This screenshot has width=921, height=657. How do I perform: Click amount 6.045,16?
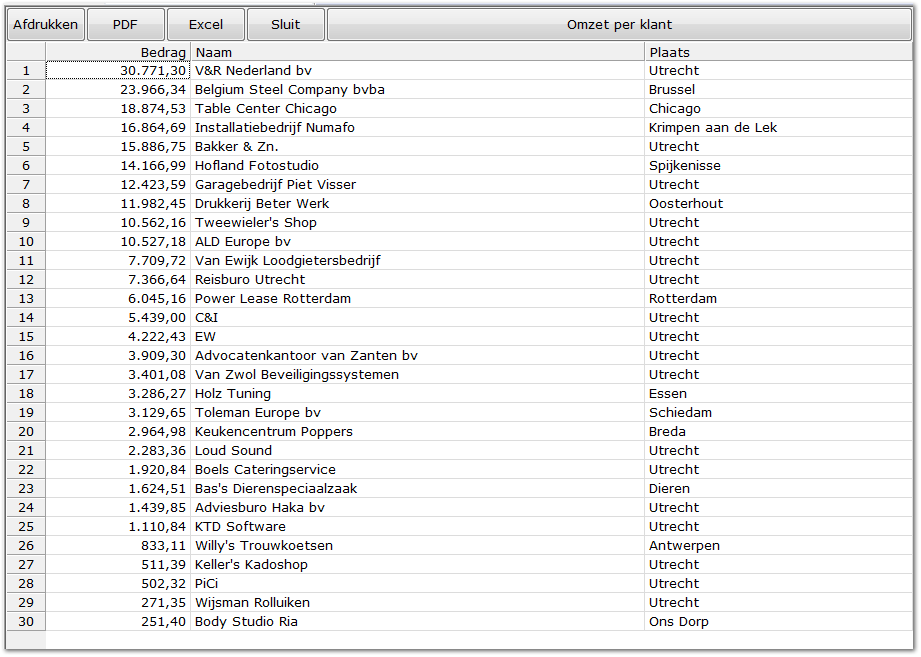click(118, 298)
